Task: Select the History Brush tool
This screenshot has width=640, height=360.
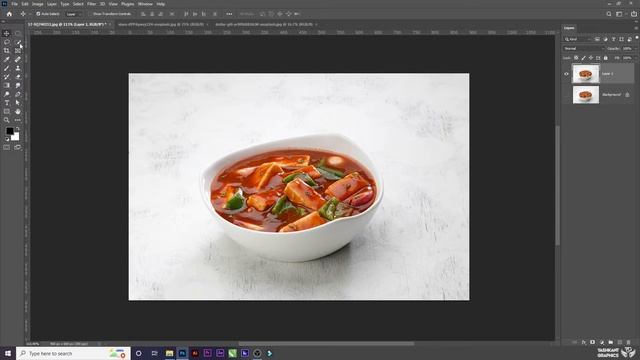Action: [x=7, y=77]
